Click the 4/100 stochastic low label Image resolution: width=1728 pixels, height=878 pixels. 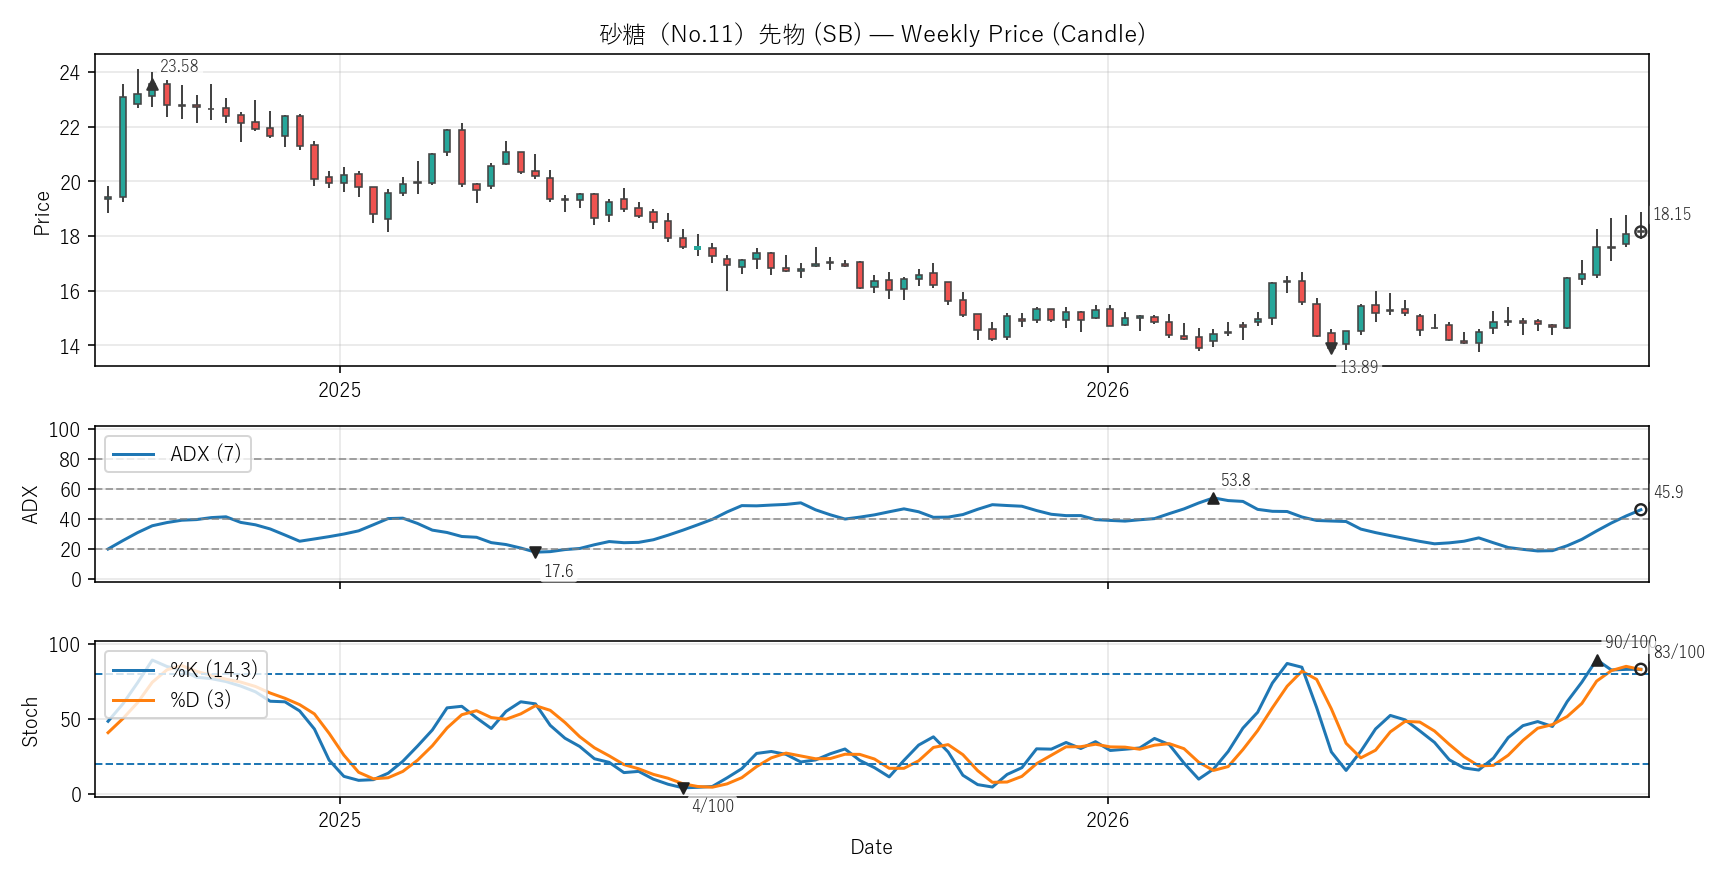click(713, 806)
